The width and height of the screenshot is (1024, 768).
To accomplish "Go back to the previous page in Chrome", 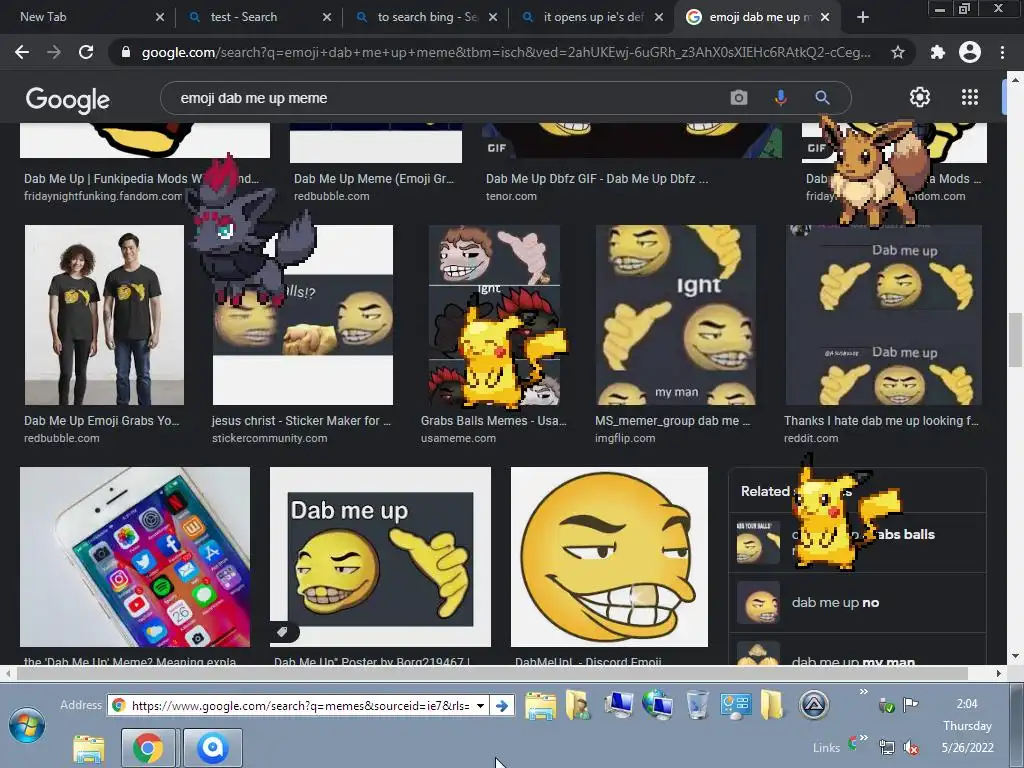I will coord(22,52).
